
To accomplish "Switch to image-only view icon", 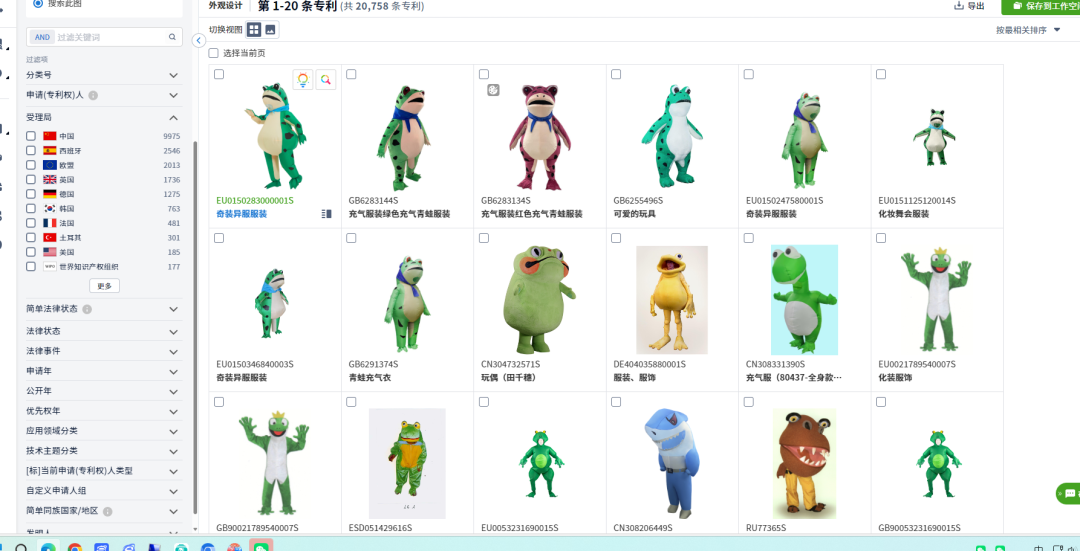I will point(270,30).
